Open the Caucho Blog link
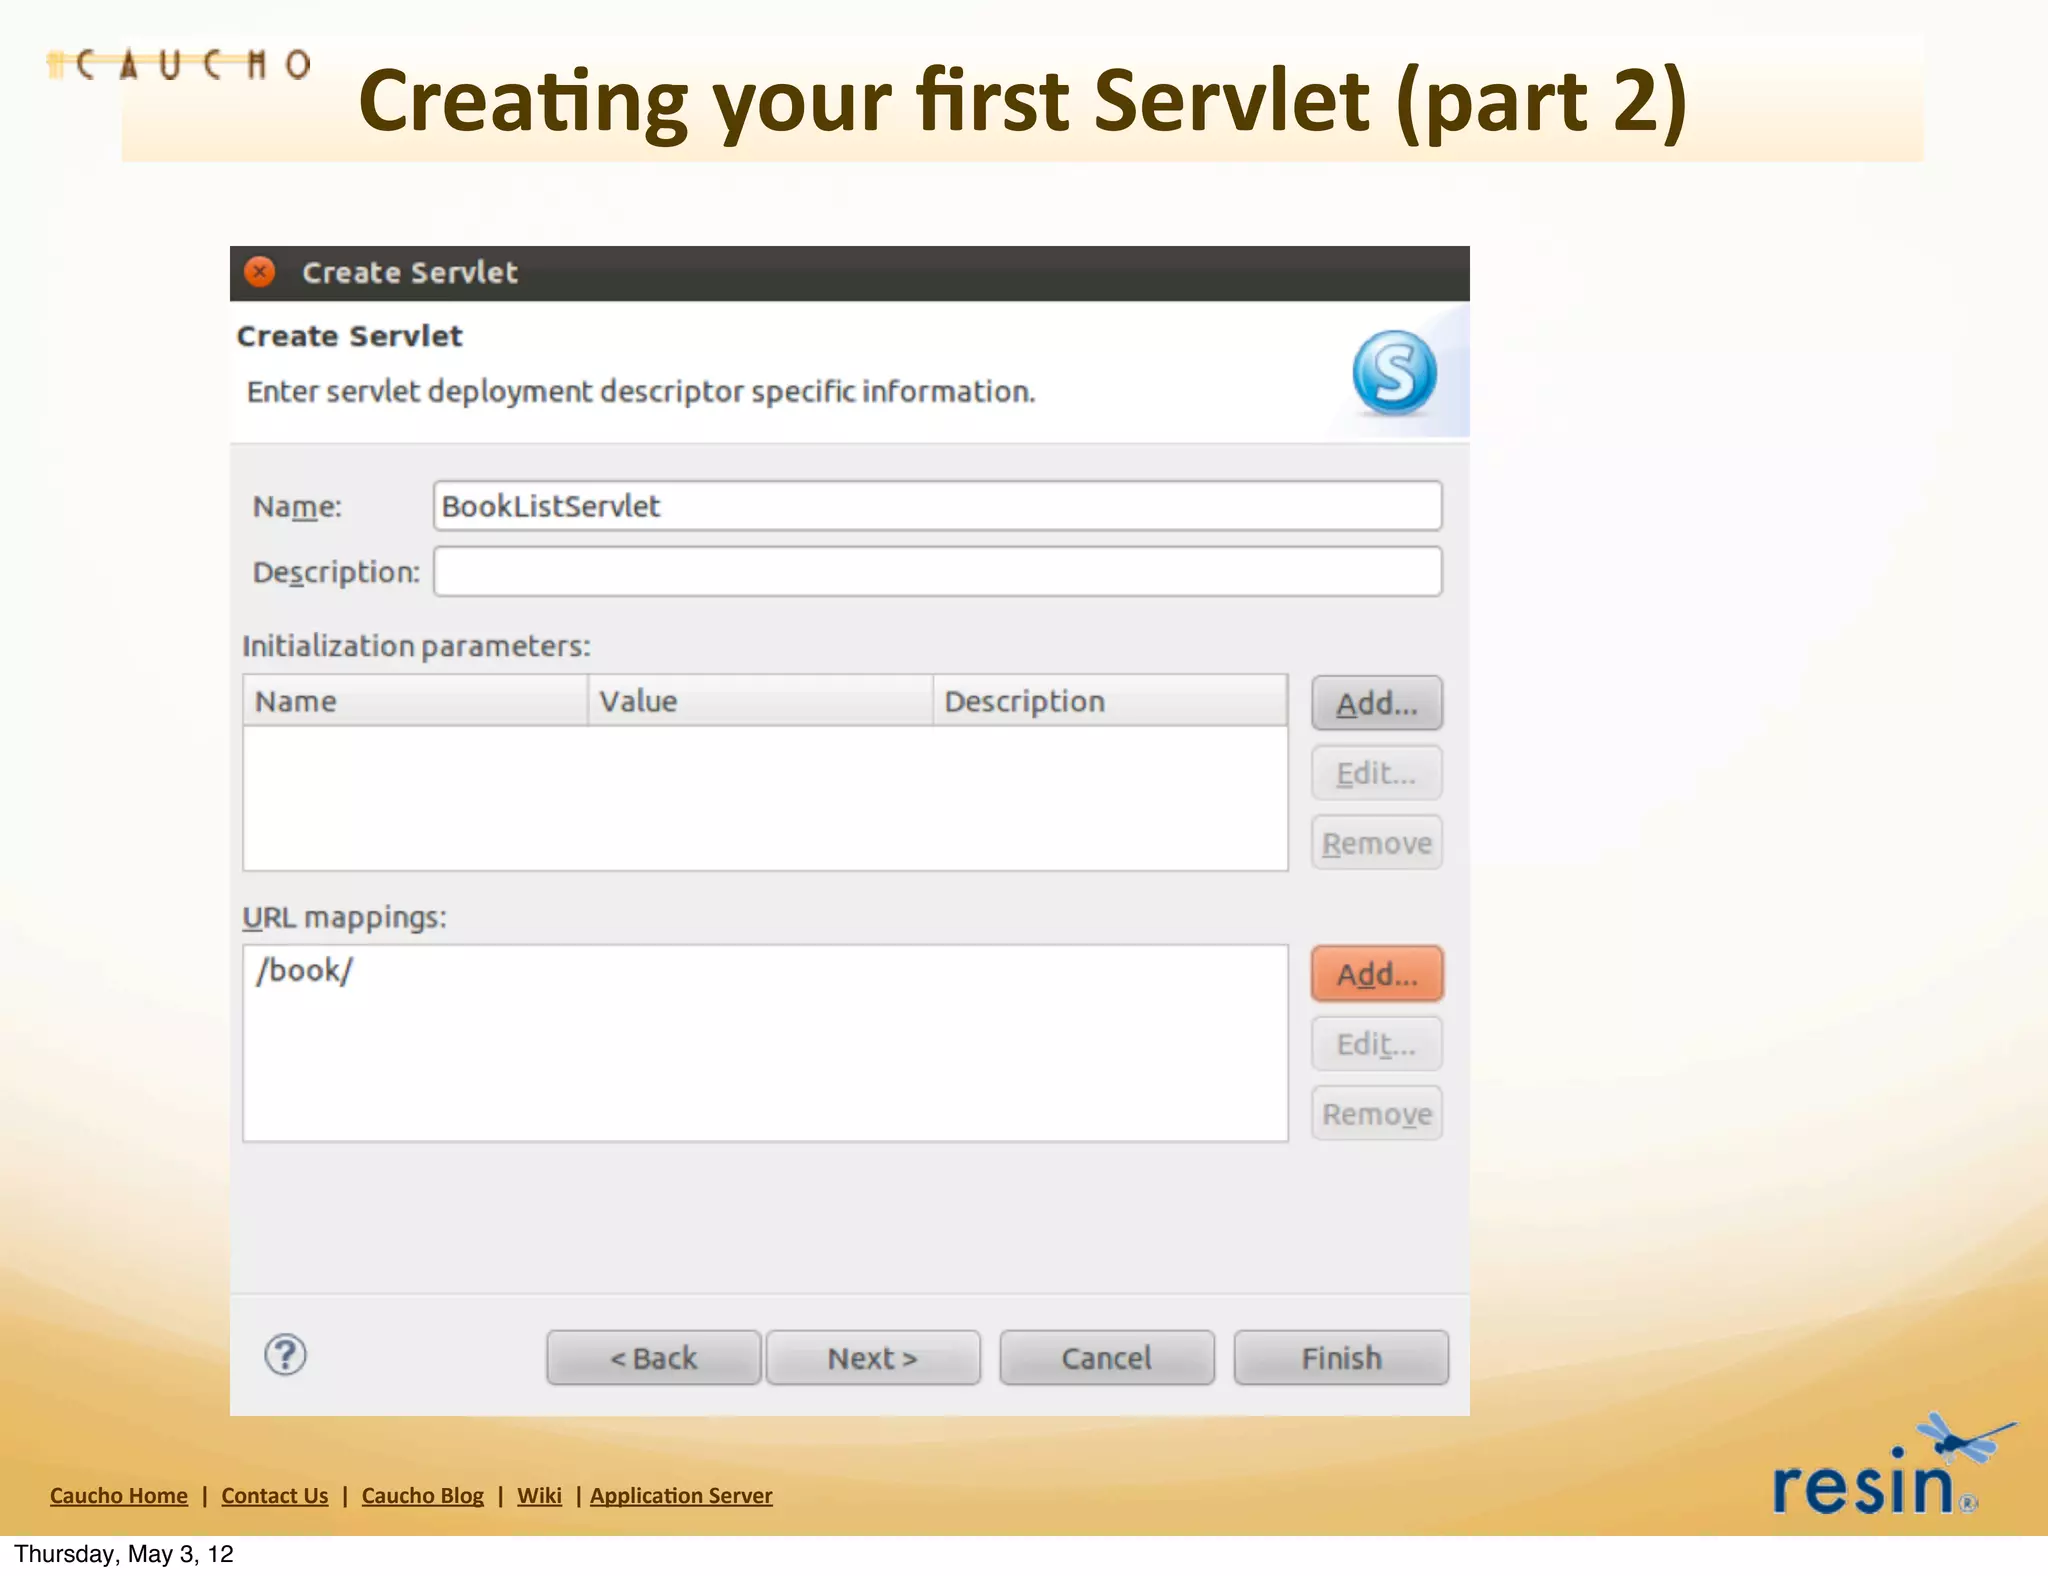The width and height of the screenshot is (2048, 1576). [422, 1496]
